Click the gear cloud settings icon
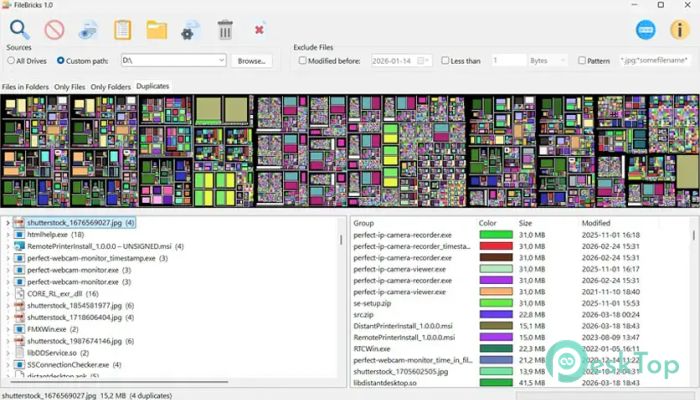 click(191, 30)
